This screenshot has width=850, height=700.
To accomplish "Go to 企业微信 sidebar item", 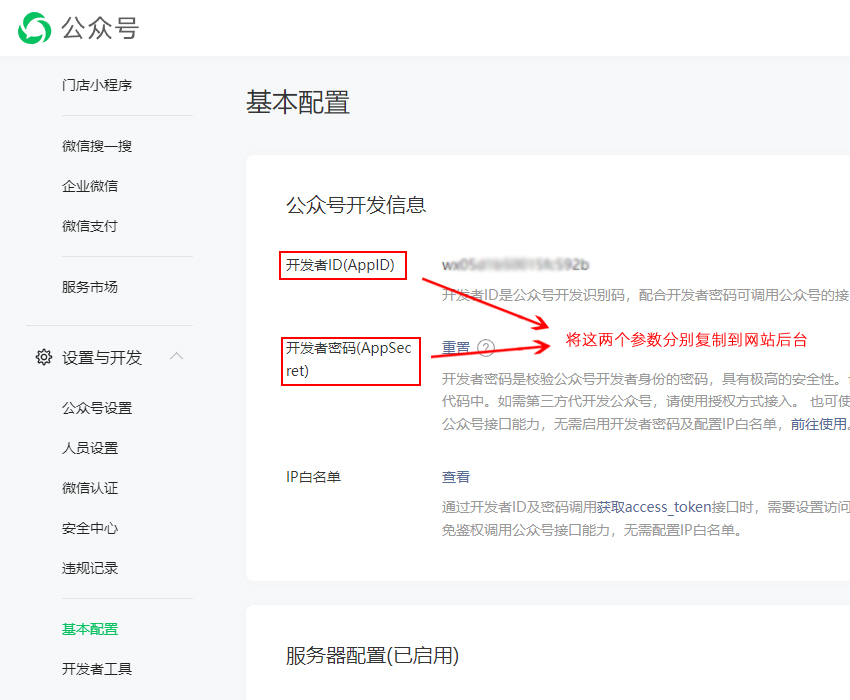I will [x=89, y=186].
